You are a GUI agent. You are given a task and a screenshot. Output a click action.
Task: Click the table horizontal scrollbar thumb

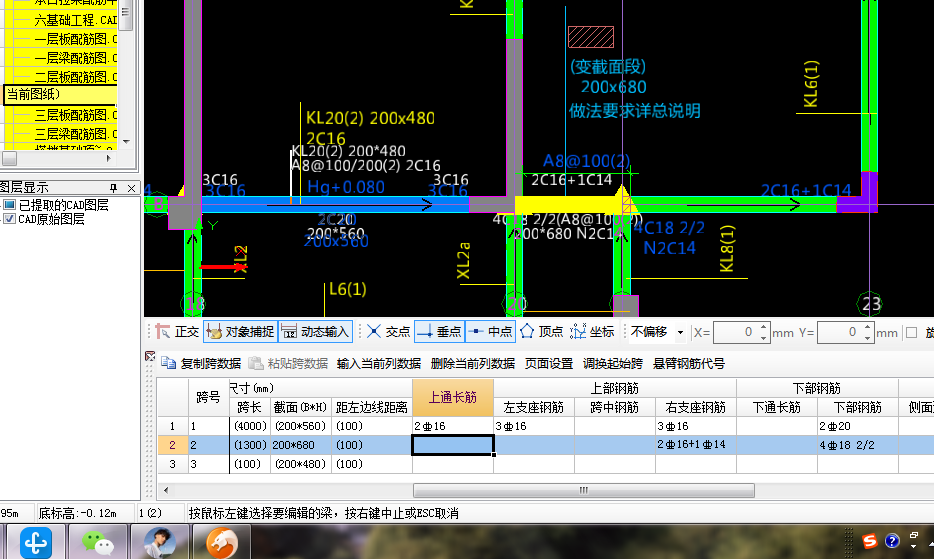click(x=584, y=490)
